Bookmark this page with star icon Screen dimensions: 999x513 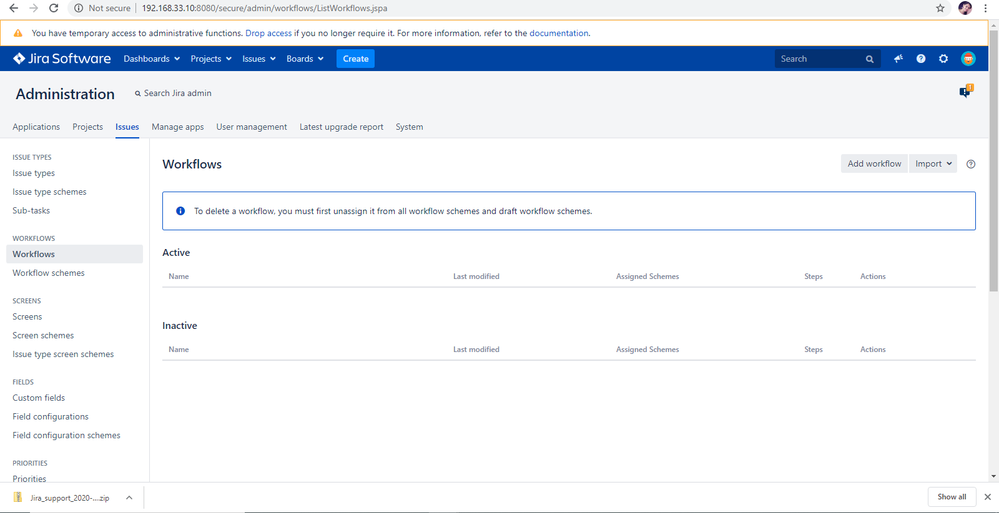coord(940,8)
